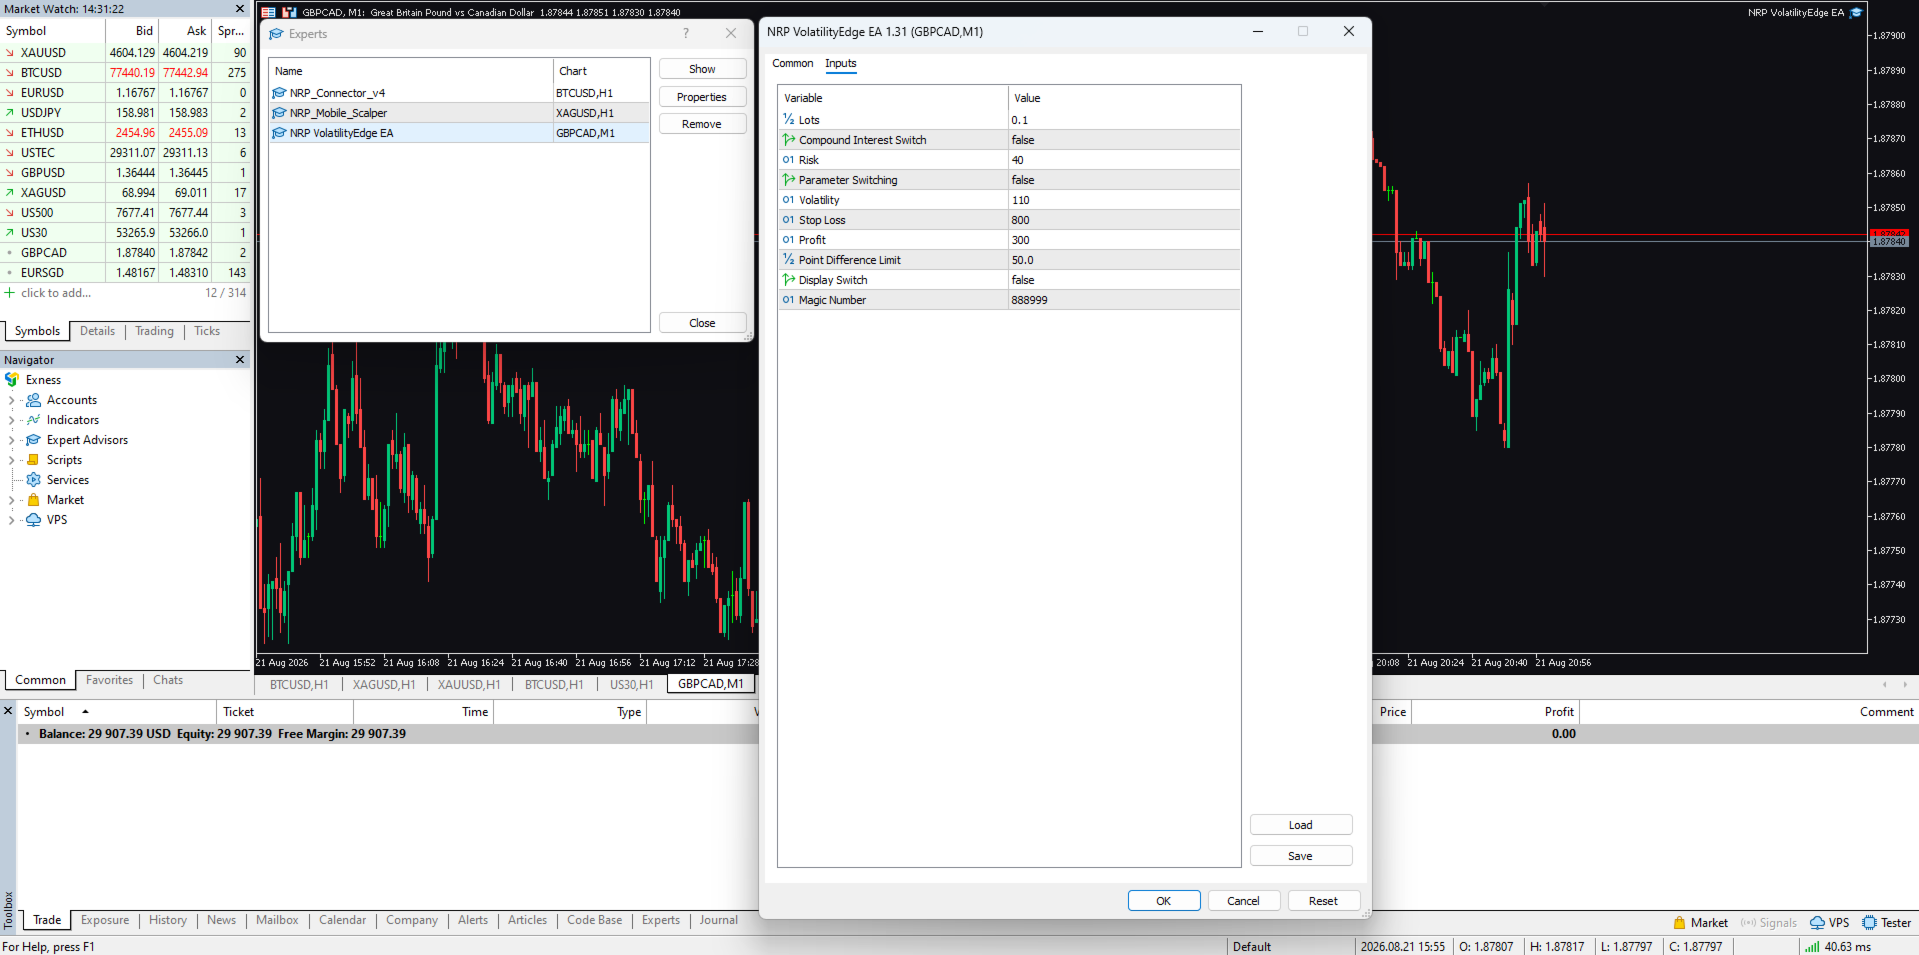1919x955 pixels.
Task: Click Remove in Experts dialog
Action: [x=702, y=124]
